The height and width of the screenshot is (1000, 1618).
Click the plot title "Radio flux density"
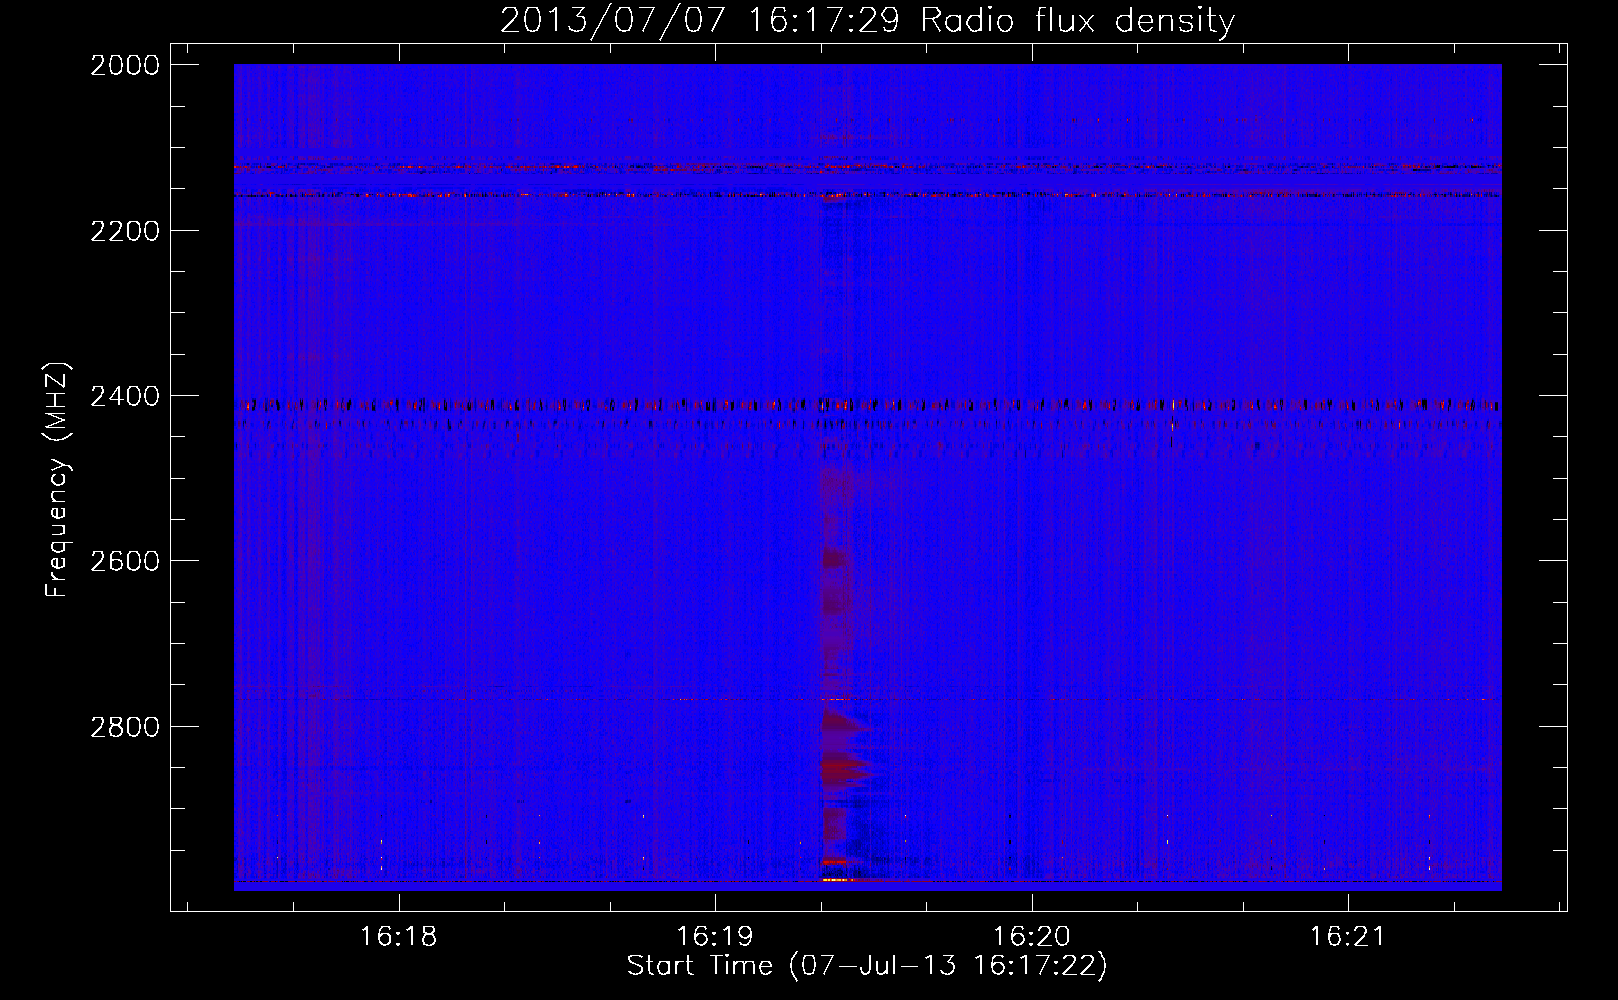point(1078,21)
